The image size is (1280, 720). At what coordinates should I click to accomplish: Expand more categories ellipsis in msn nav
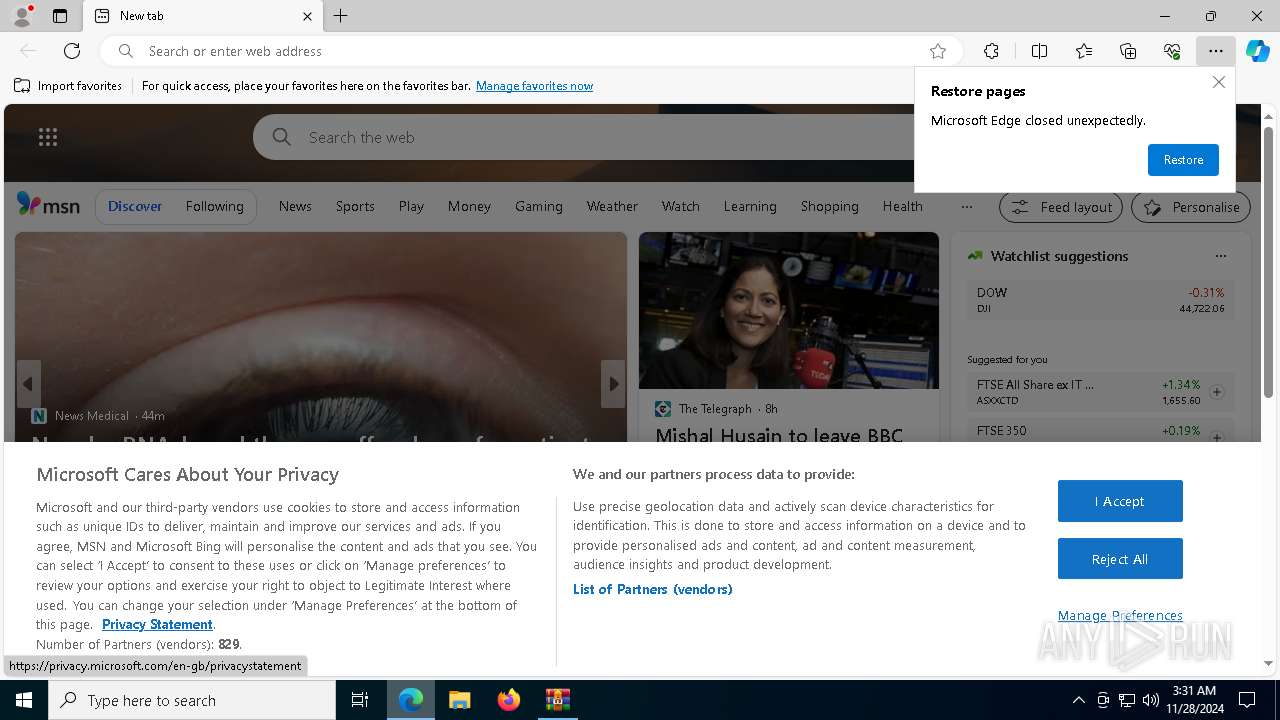966,207
